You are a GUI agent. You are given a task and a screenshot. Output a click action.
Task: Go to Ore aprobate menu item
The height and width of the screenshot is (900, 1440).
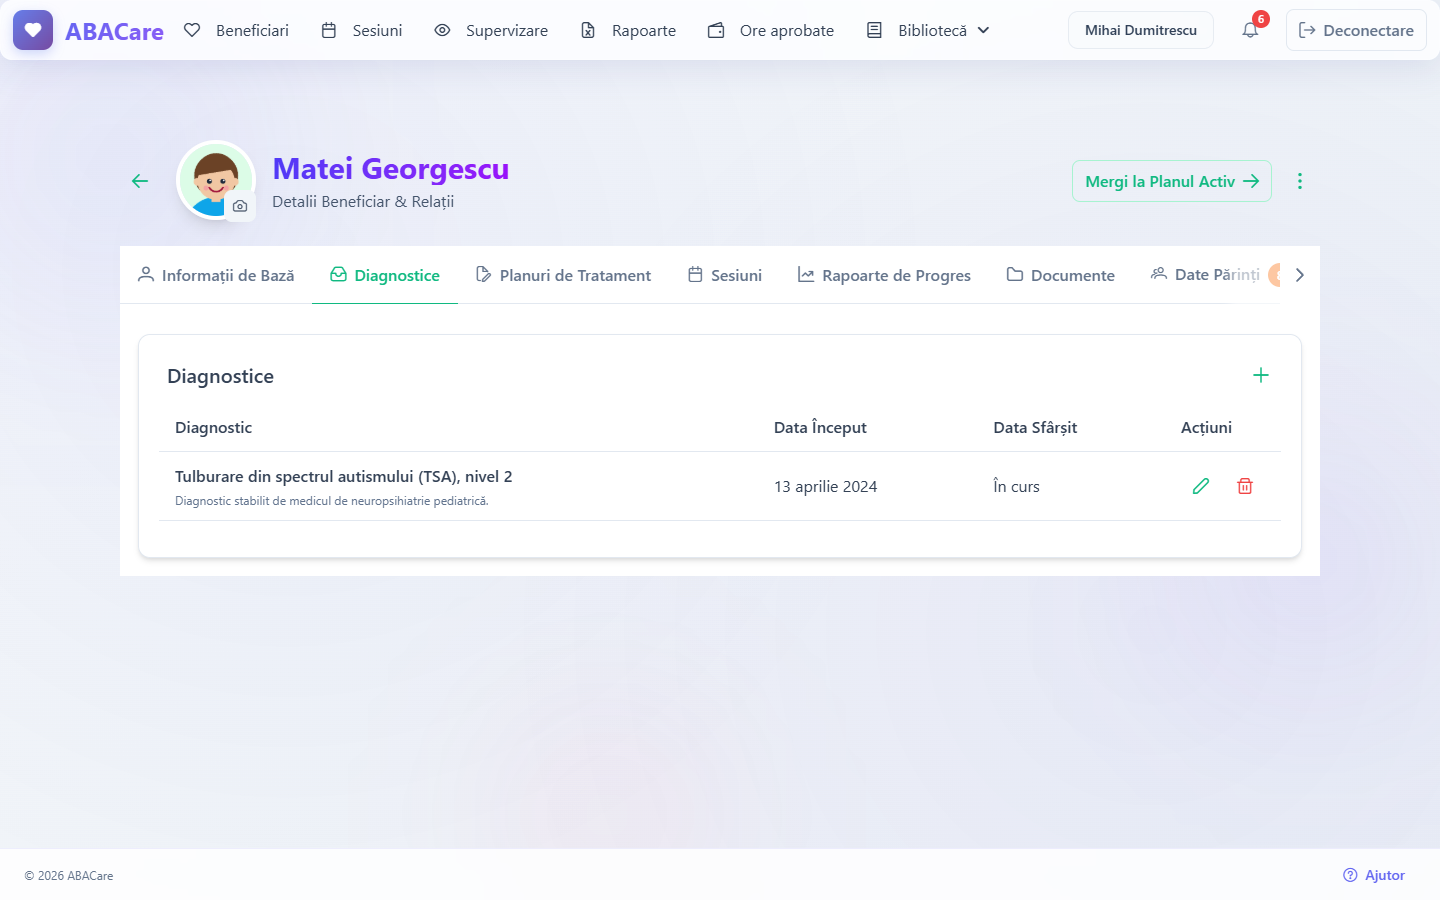pyautogui.click(x=771, y=30)
